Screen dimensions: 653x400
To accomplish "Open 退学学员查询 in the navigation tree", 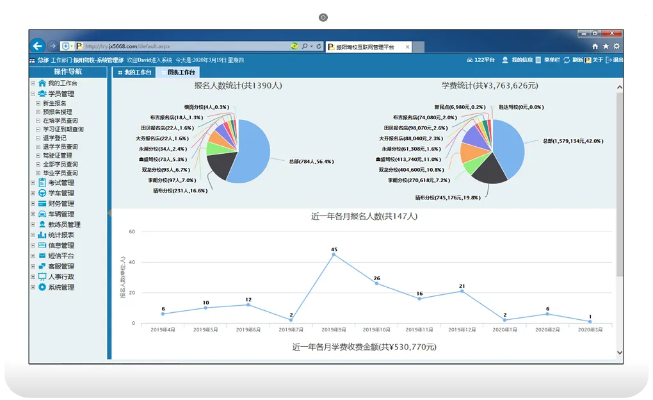I will 60,147.
